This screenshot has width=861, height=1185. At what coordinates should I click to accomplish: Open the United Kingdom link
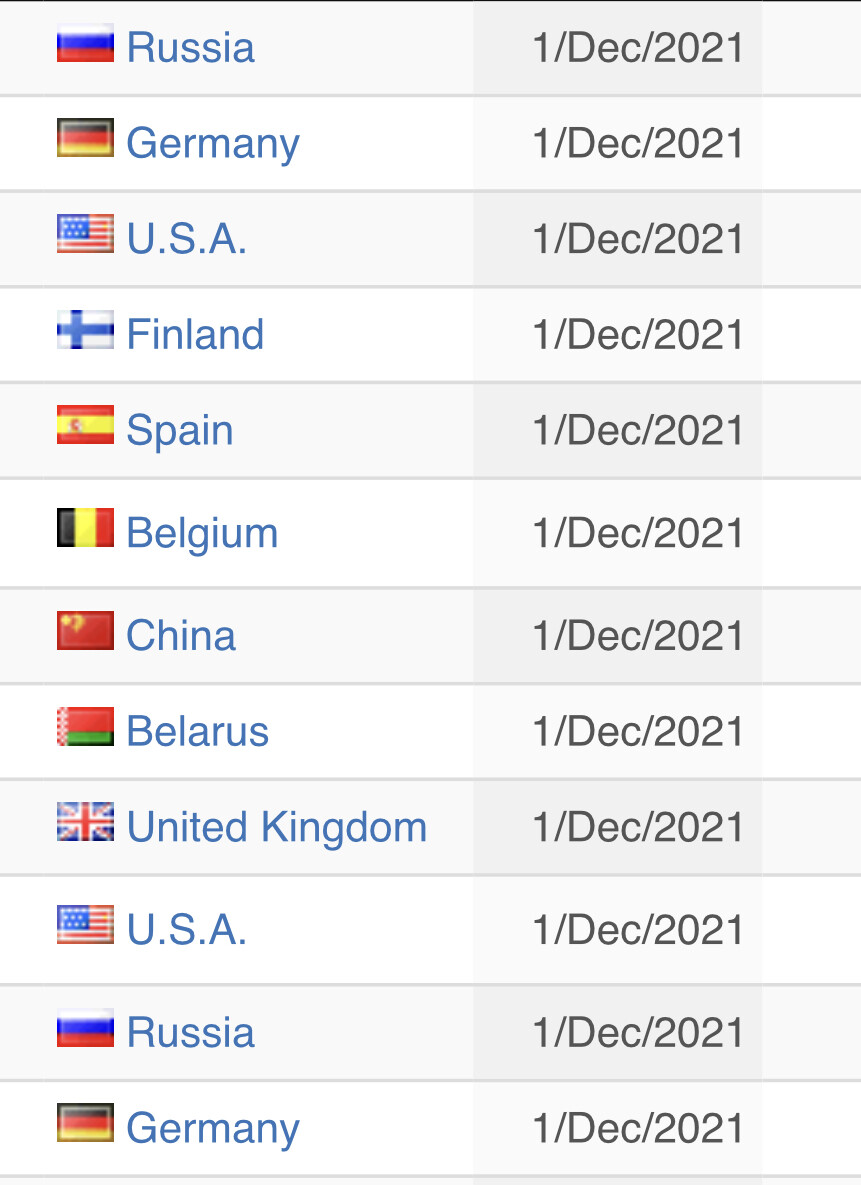click(277, 828)
